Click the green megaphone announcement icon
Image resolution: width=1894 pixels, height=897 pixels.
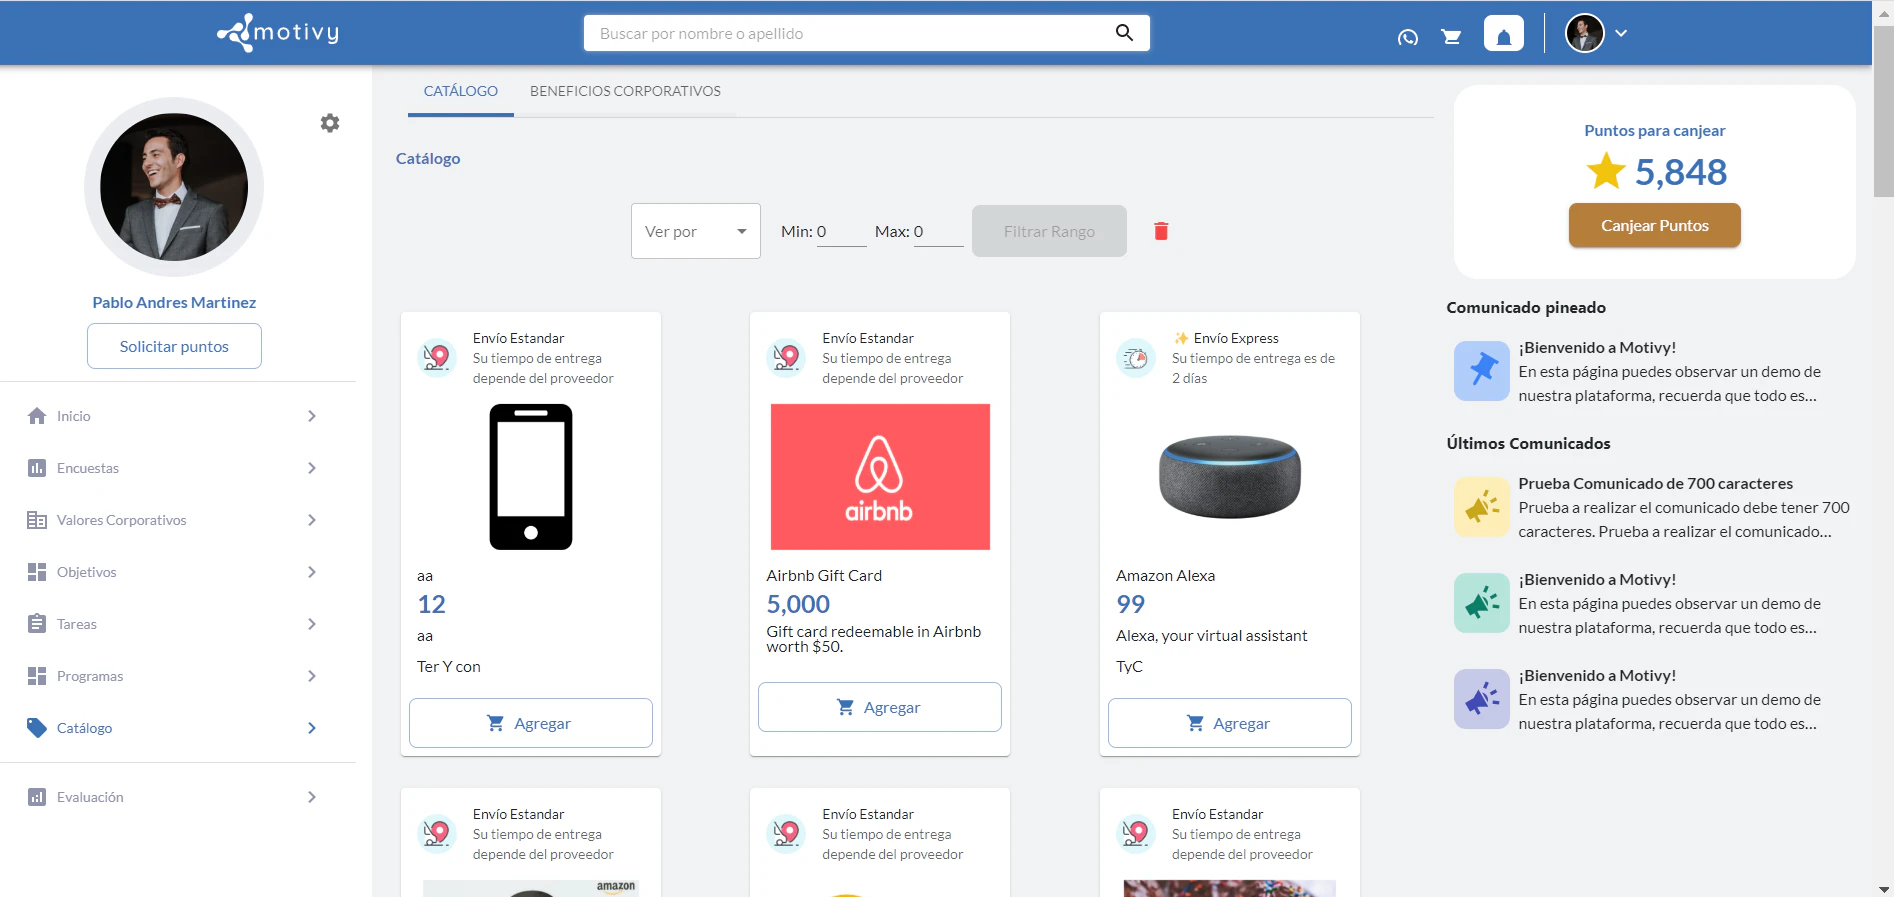click(x=1482, y=603)
